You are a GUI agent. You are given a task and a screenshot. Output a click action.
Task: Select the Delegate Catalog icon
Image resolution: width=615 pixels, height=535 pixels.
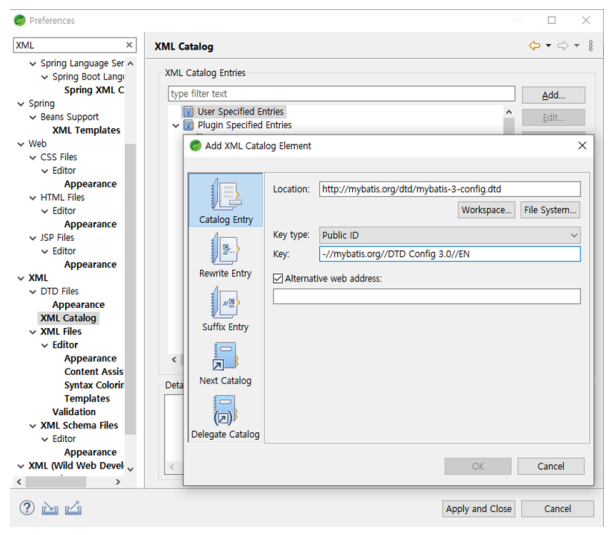point(225,410)
